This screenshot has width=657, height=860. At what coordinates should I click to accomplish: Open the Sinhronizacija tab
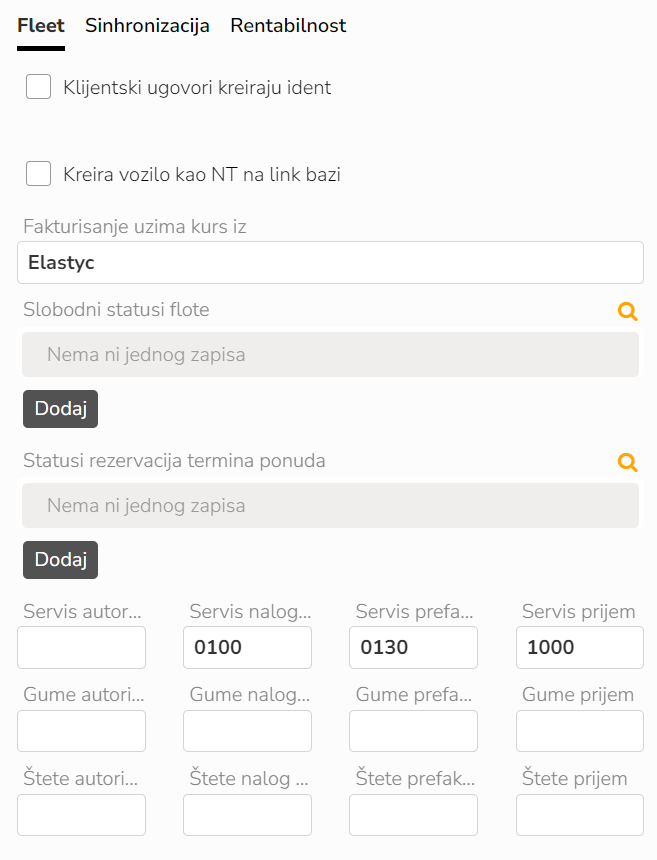pos(147,26)
